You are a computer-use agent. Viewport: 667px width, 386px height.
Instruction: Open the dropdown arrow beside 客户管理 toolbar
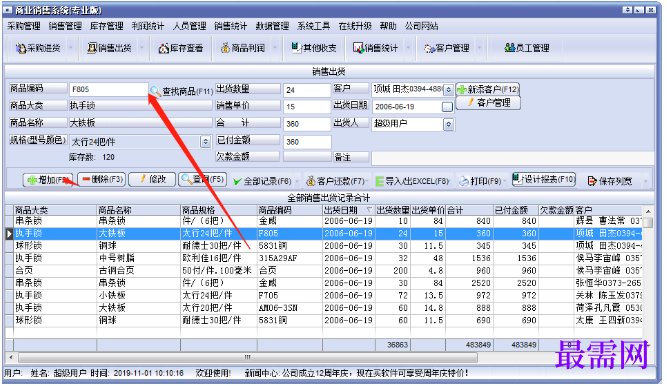click(x=479, y=48)
